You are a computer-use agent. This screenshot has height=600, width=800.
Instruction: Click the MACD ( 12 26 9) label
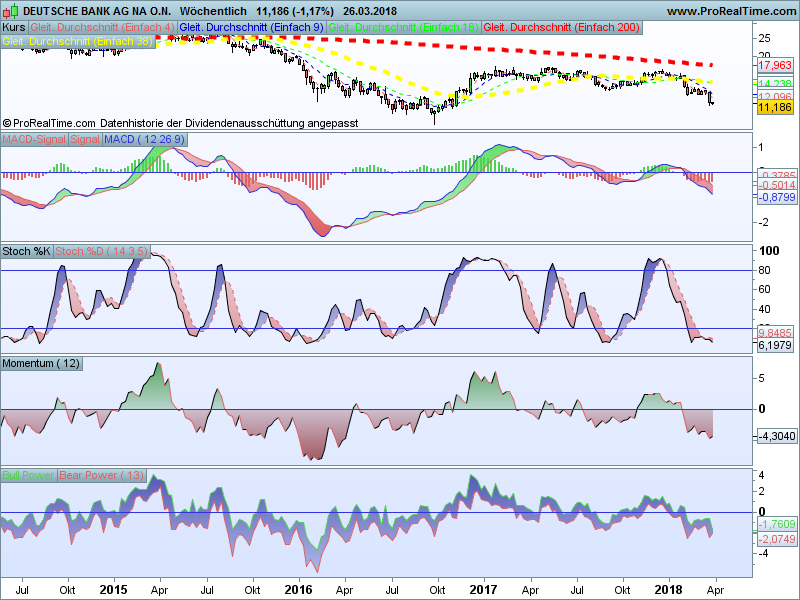[x=144, y=139]
